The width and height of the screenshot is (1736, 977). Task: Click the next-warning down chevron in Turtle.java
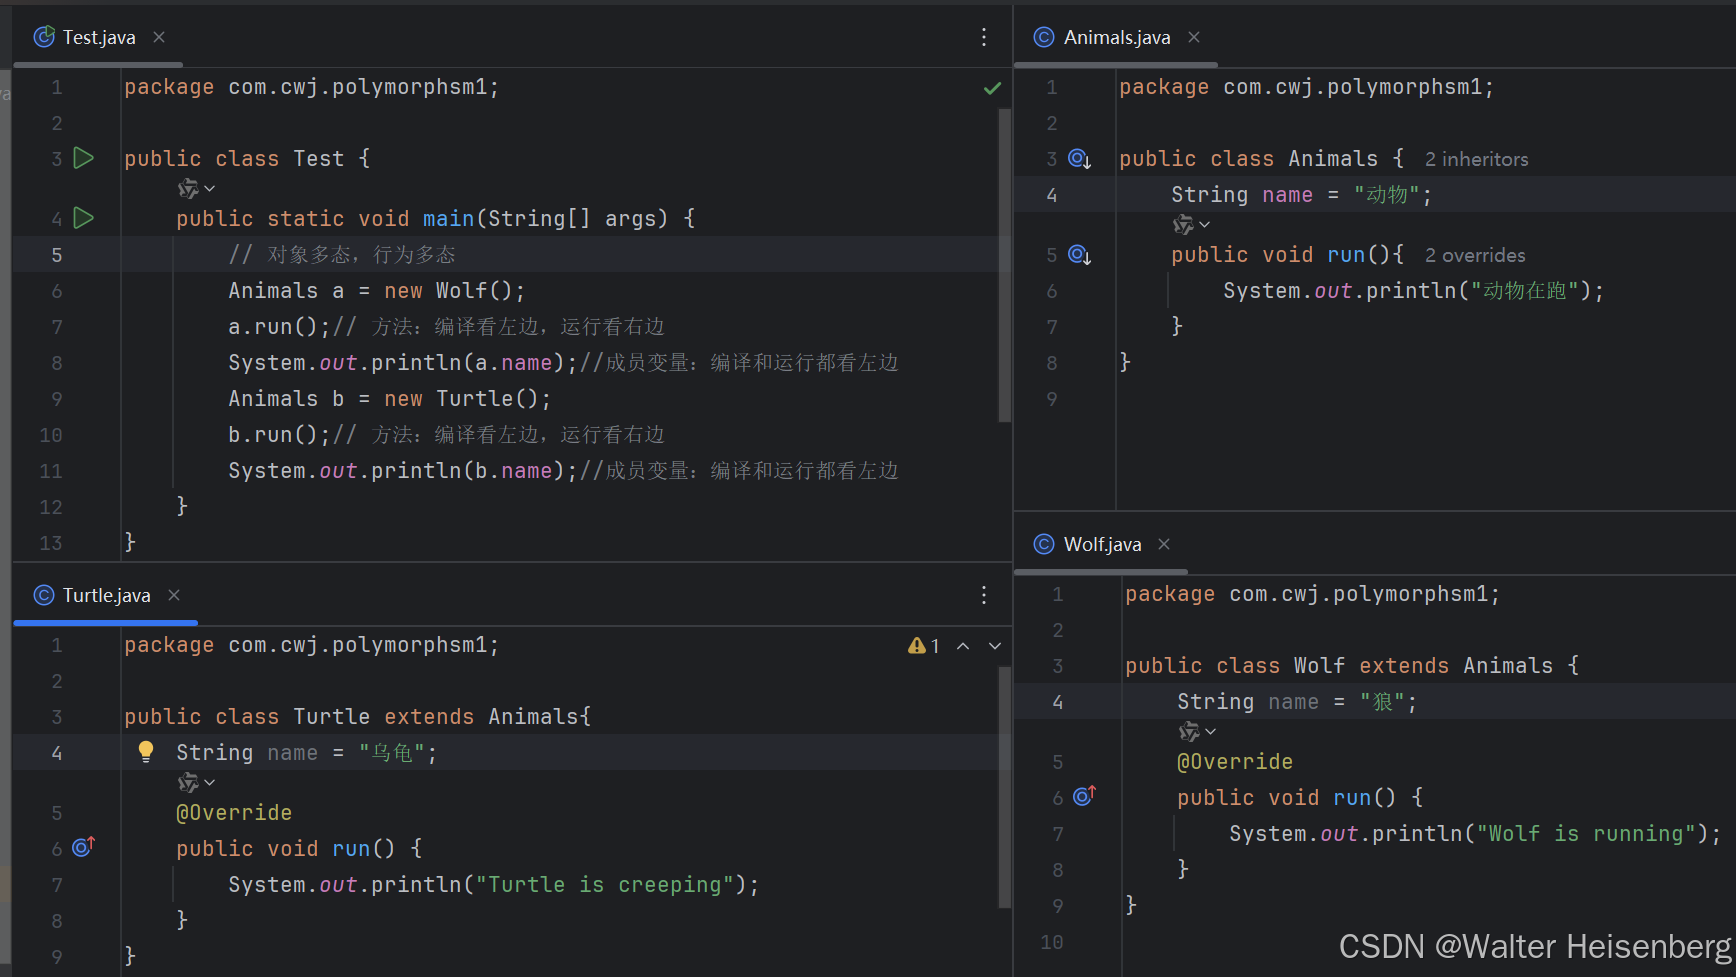point(995,645)
